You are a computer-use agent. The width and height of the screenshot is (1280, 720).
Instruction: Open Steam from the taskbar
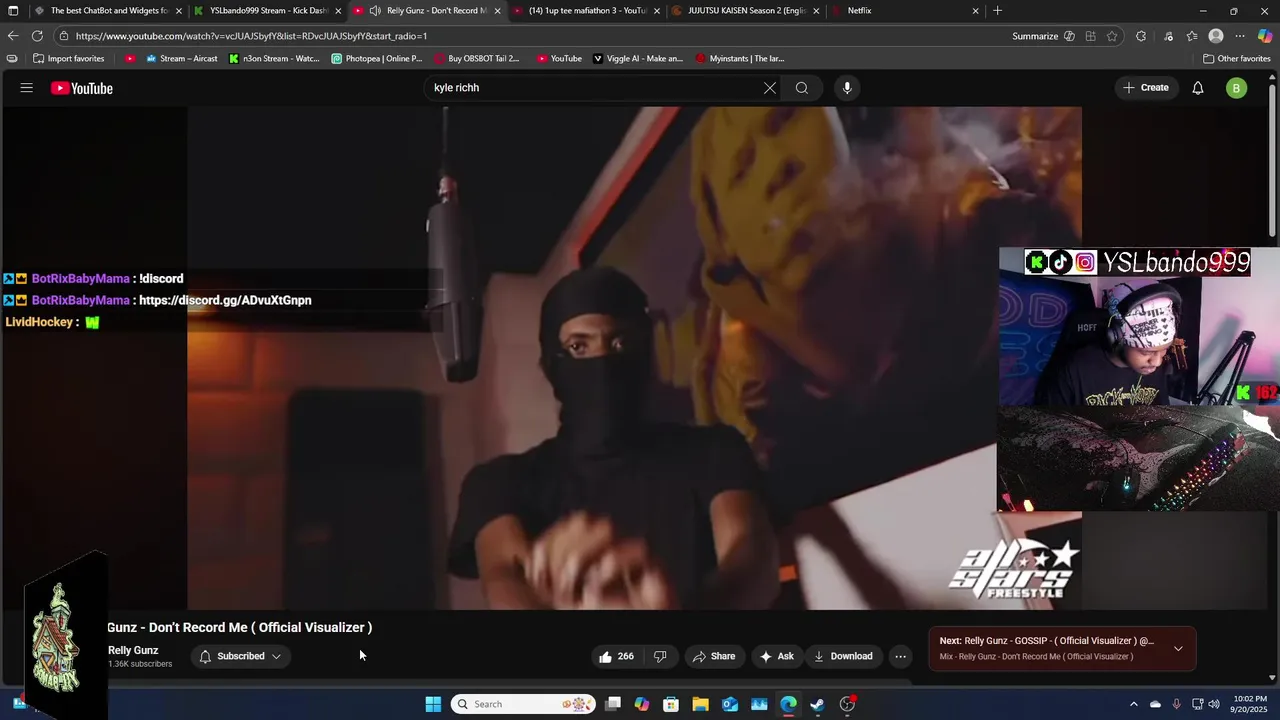point(818,704)
